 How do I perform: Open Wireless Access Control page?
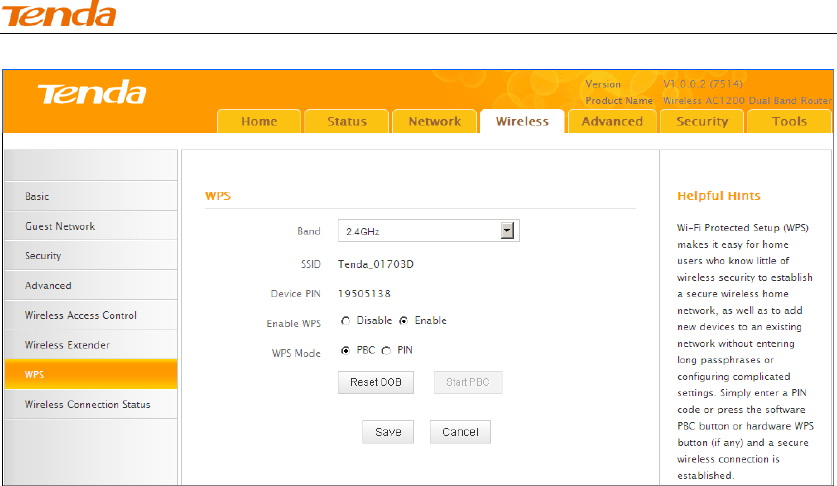(x=91, y=315)
